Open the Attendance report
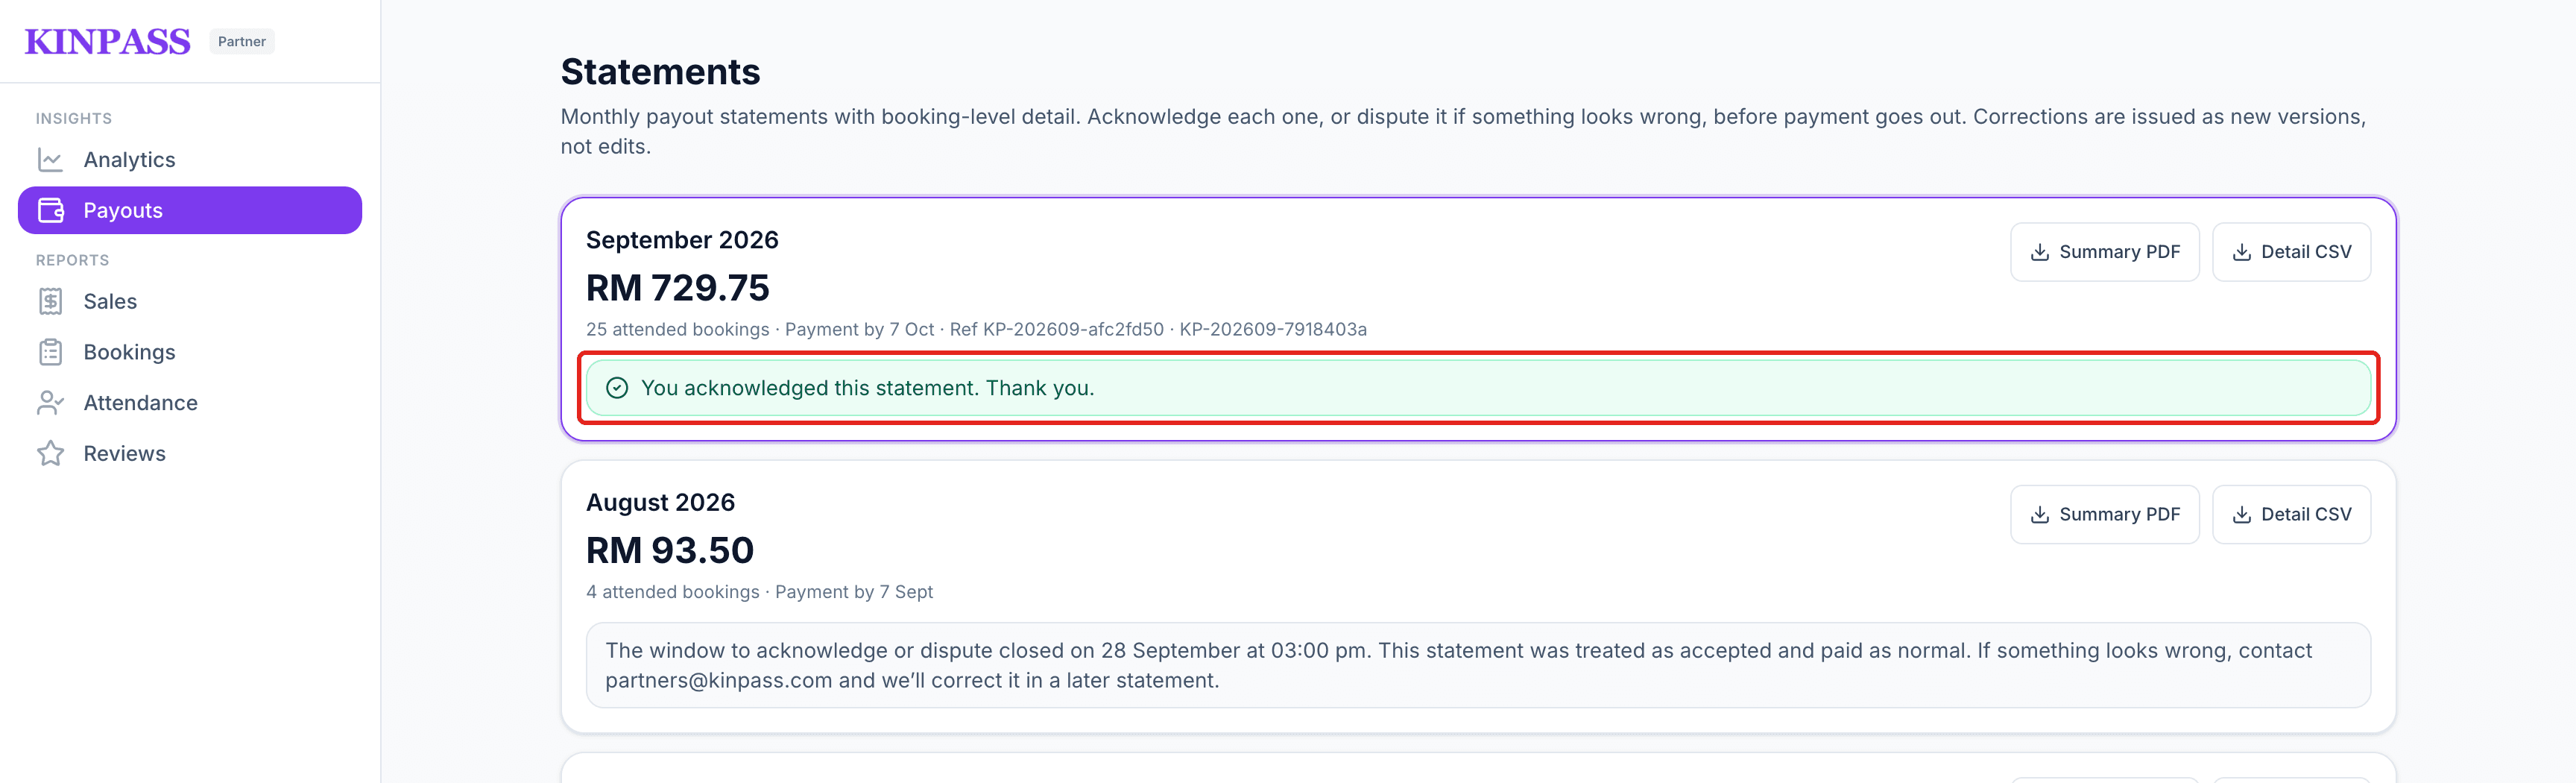The width and height of the screenshot is (2576, 783). (x=190, y=403)
